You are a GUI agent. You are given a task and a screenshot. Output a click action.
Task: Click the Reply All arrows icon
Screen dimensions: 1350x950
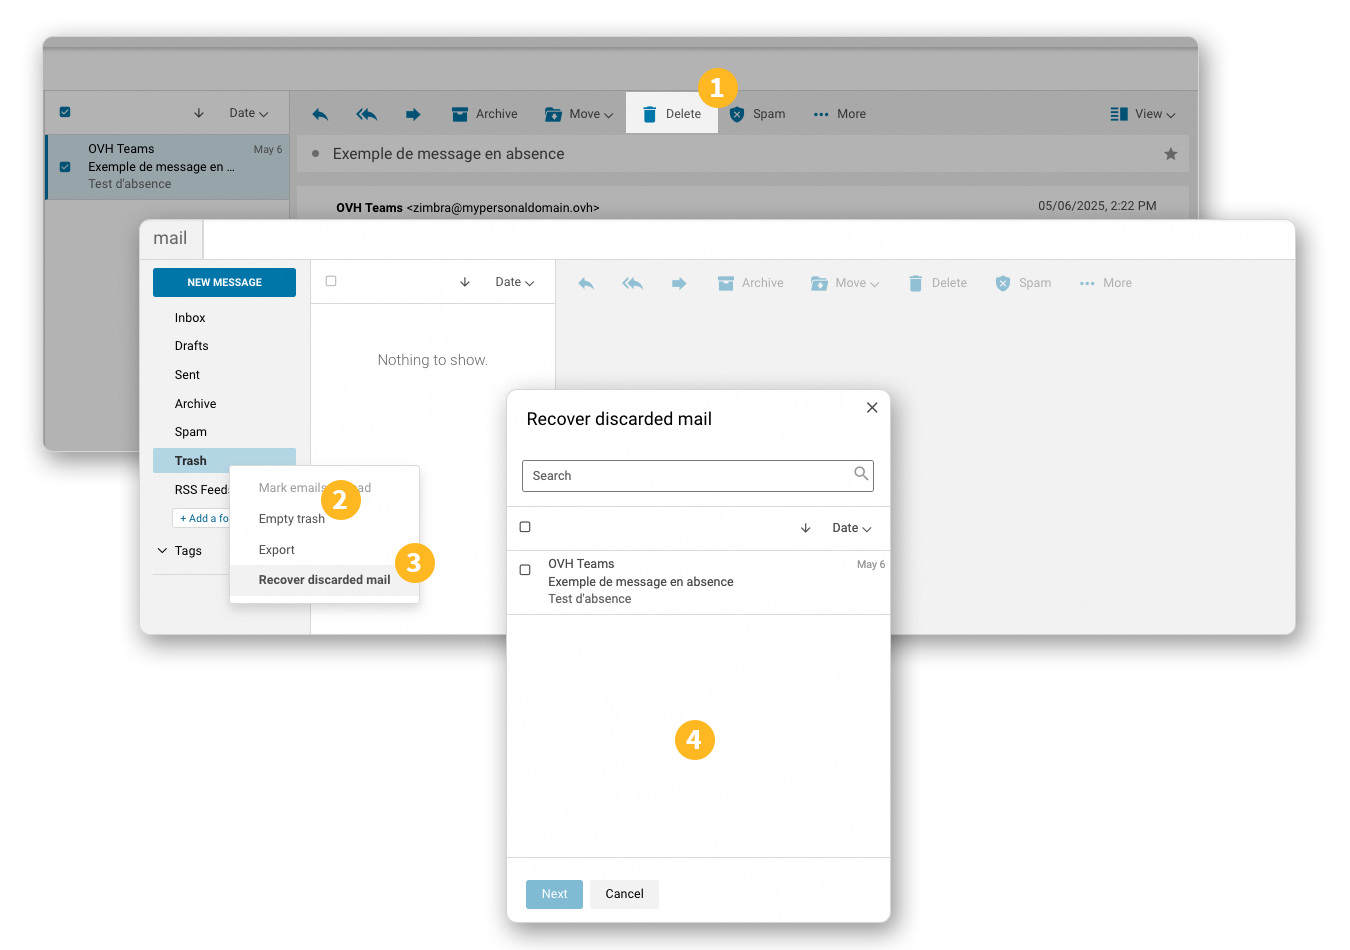pyautogui.click(x=366, y=114)
